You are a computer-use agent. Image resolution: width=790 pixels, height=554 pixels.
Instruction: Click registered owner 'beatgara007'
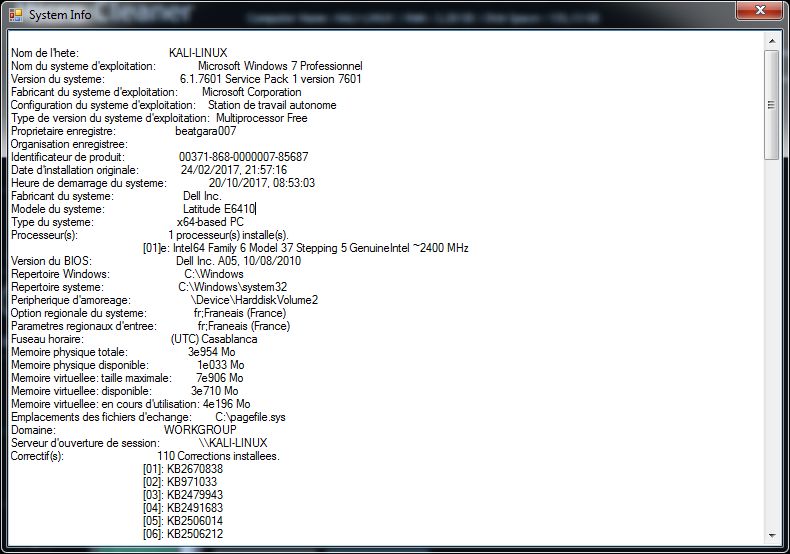(206, 131)
